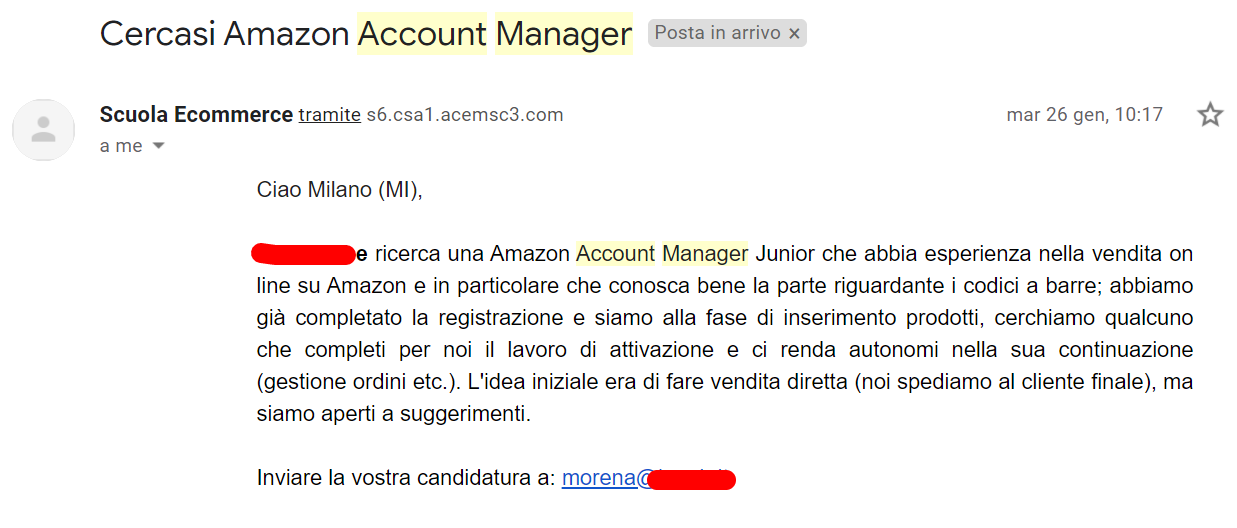Screen dimensions: 1237x528
Task: Open the tramite link
Action: coord(330,115)
